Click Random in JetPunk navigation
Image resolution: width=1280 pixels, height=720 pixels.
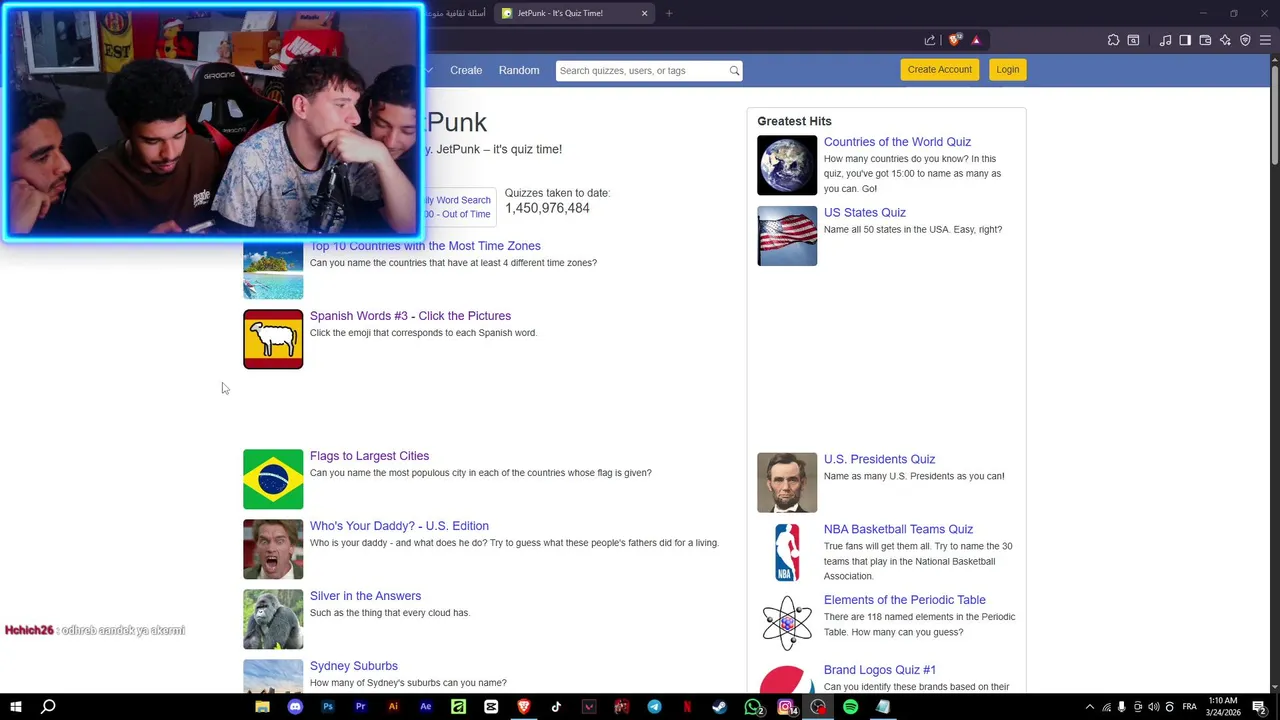click(519, 70)
